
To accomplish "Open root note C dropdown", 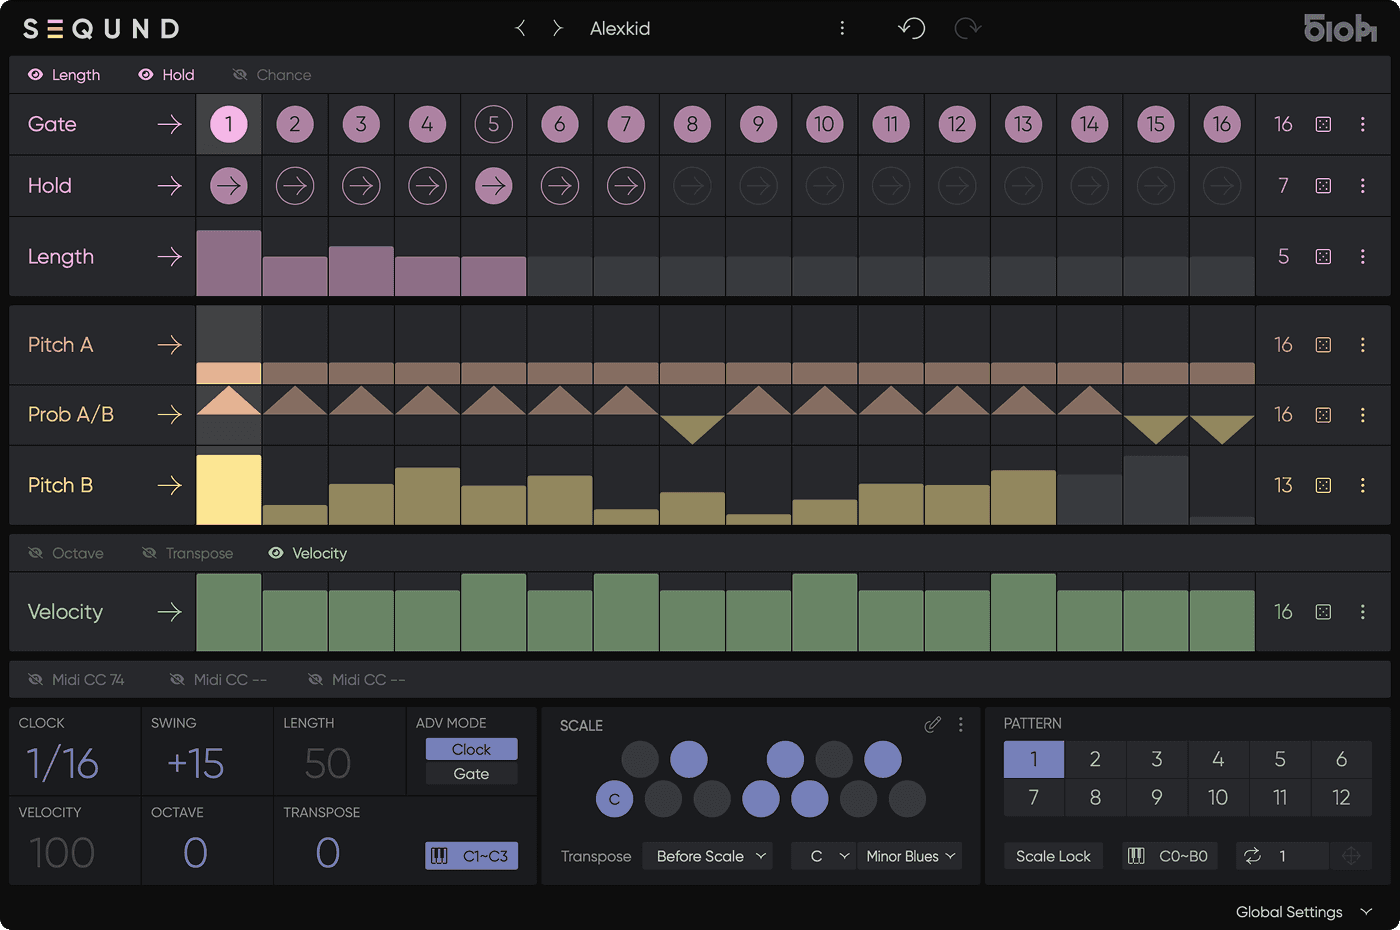I will (x=824, y=856).
